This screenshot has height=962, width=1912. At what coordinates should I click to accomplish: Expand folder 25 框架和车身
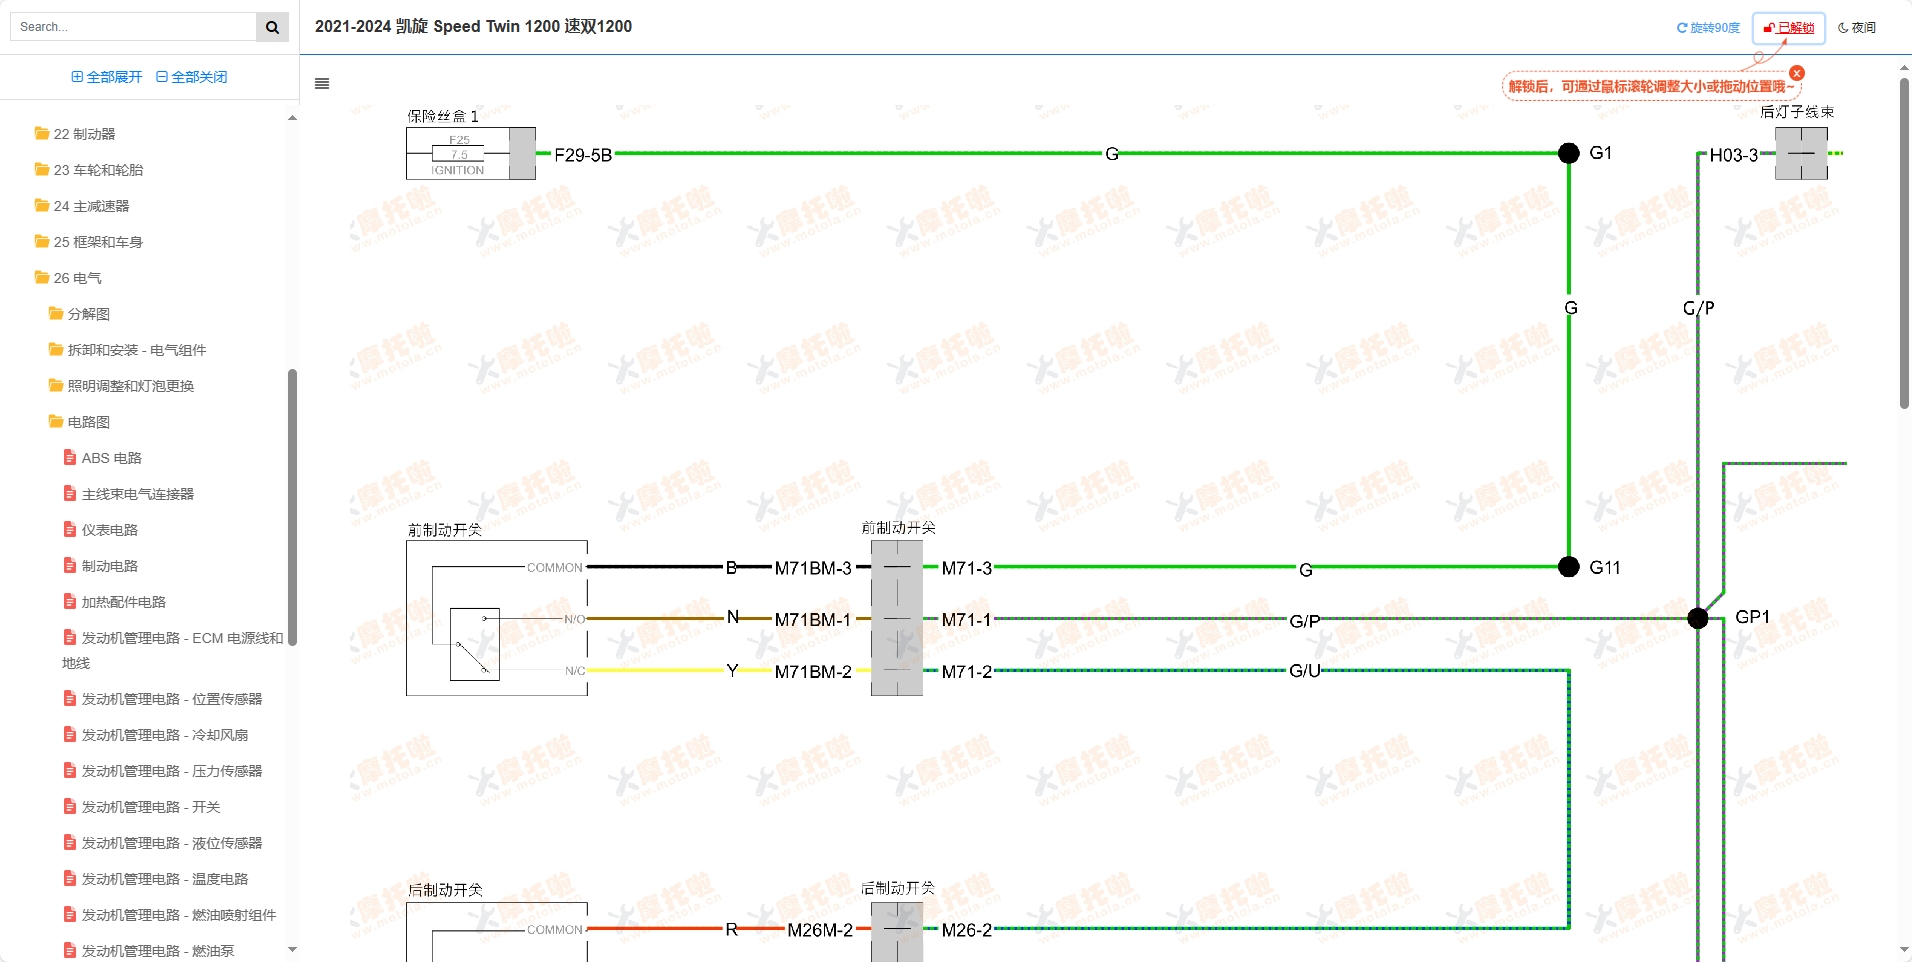coord(98,242)
